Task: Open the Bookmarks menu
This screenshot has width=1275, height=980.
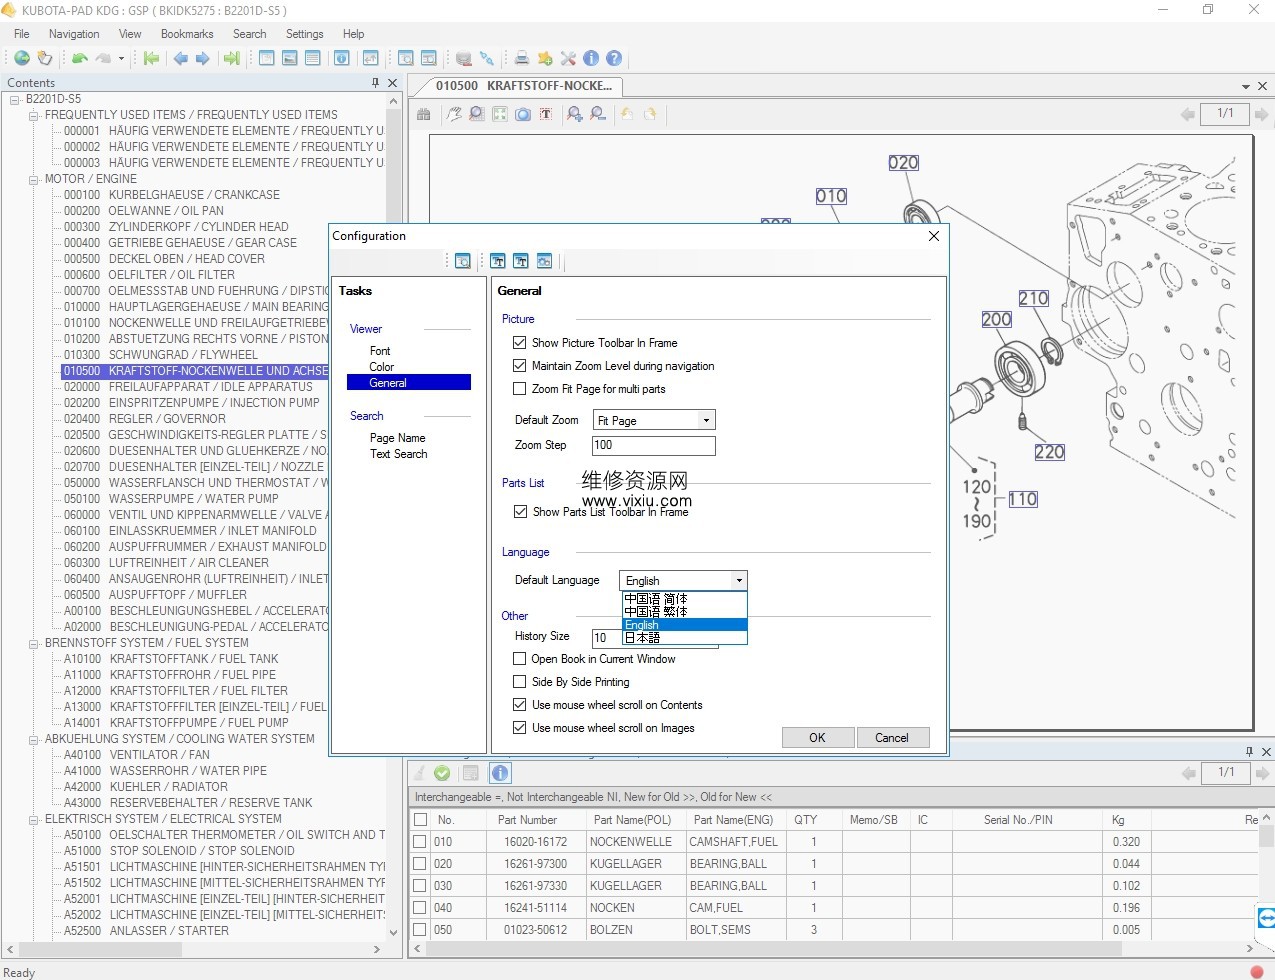Action: point(187,33)
